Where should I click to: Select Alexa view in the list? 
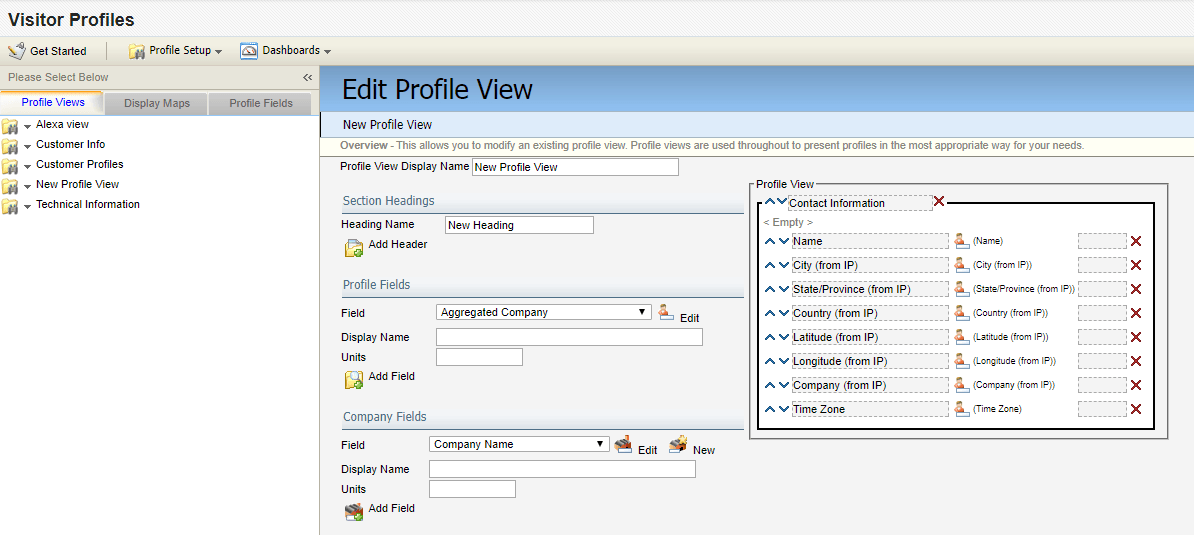click(x=62, y=124)
